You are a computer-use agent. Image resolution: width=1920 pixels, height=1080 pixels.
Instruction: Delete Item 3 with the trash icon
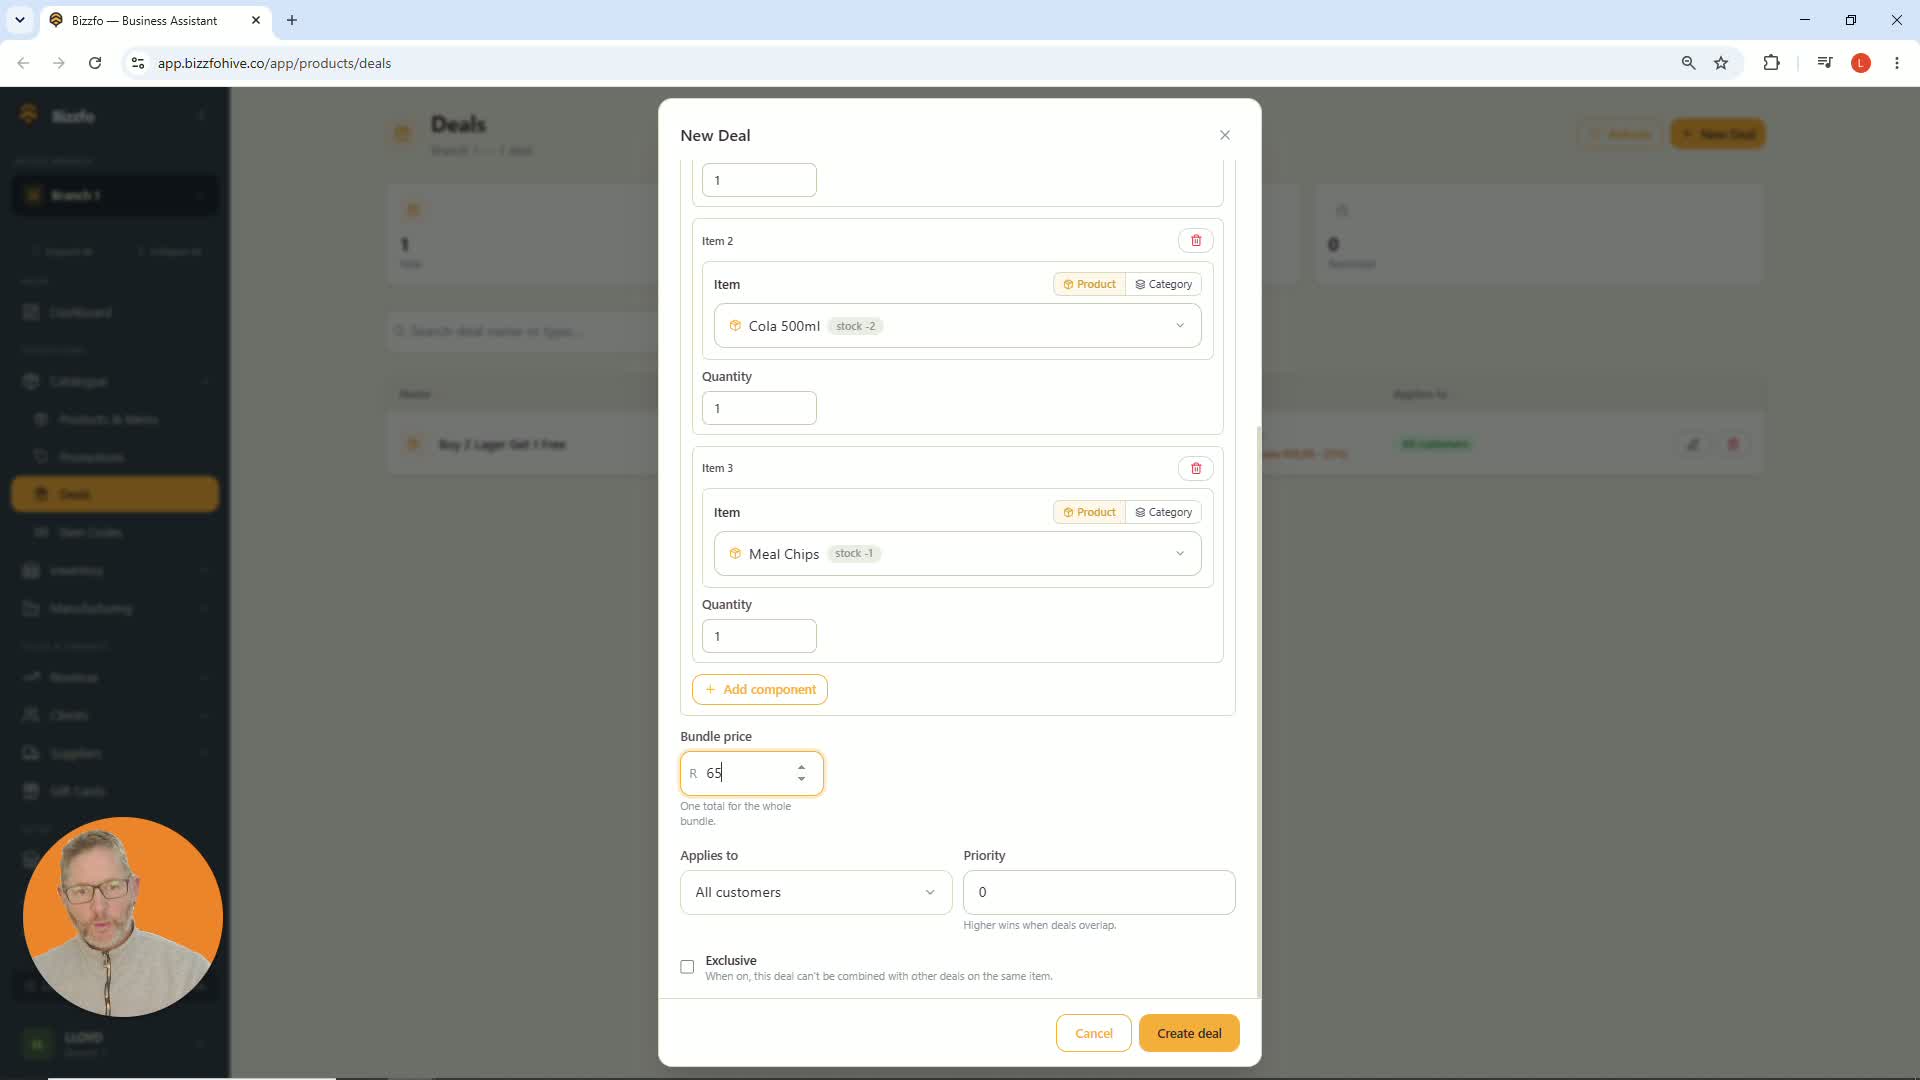pos(1196,469)
